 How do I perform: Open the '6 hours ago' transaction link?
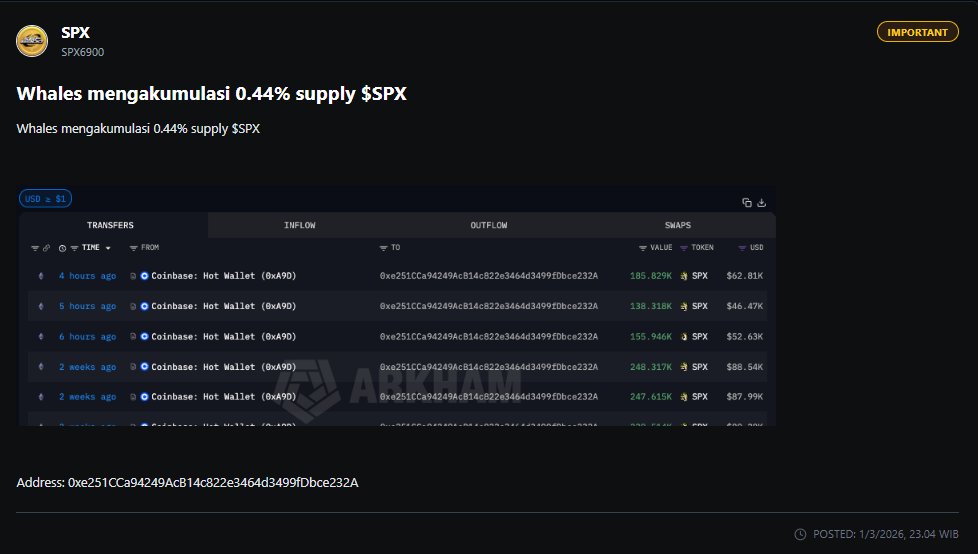(x=87, y=336)
